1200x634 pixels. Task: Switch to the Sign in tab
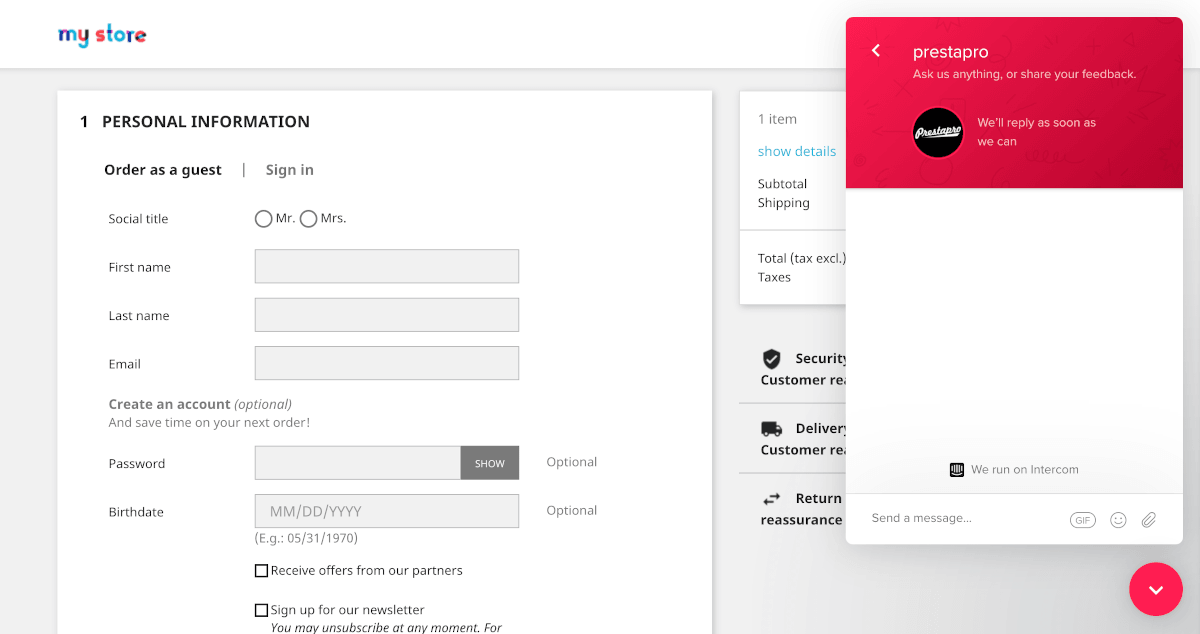289,170
